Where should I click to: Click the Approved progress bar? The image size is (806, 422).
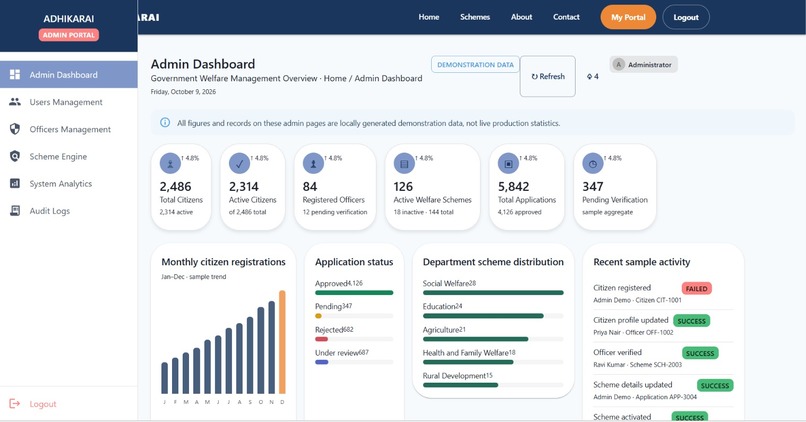(354, 292)
